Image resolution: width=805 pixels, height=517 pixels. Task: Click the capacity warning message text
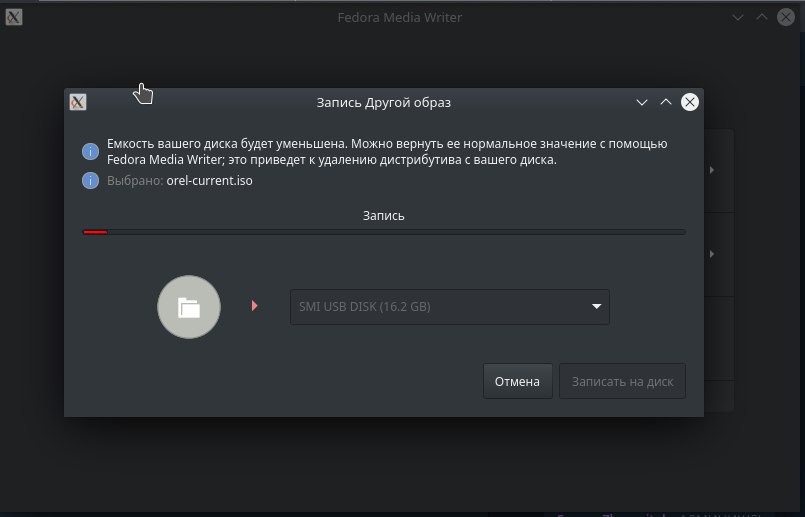coord(387,151)
